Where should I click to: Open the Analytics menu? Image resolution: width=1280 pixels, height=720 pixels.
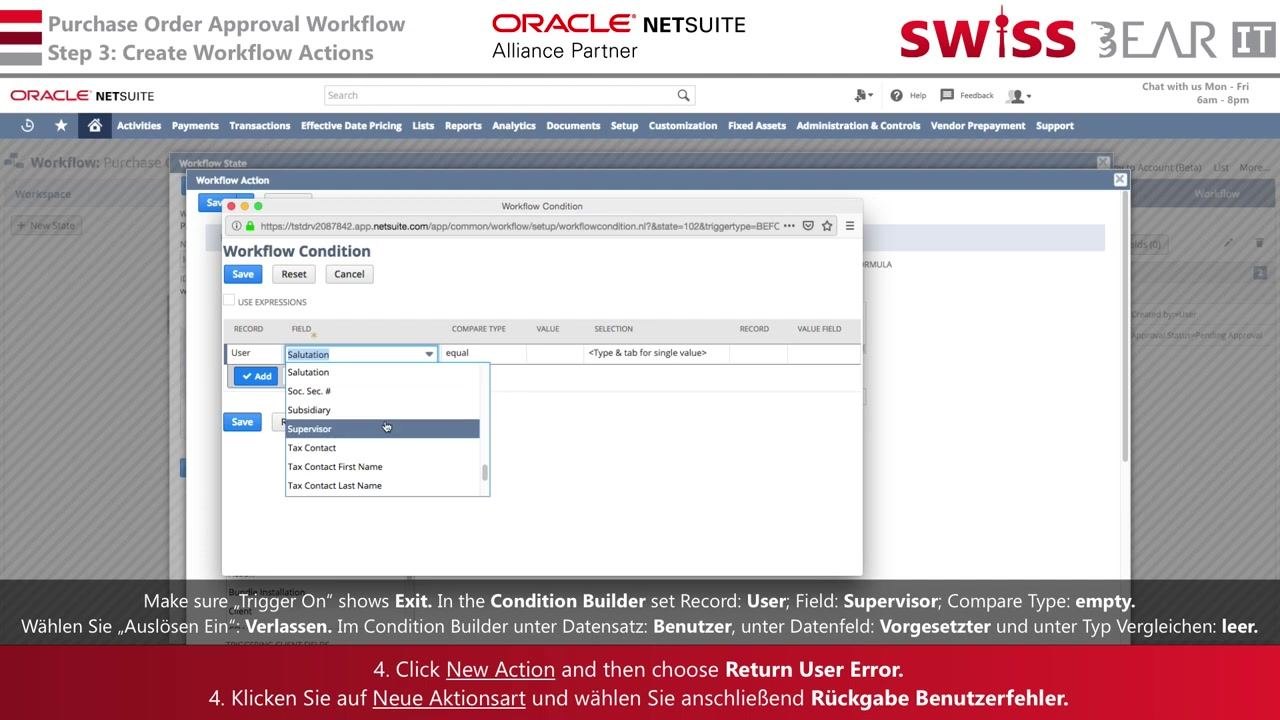(x=514, y=126)
